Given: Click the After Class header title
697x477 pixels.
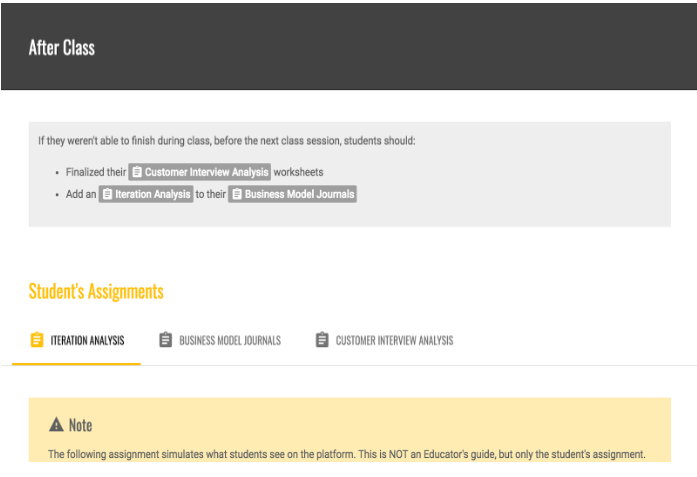Looking at the screenshot, I should click(x=62, y=47).
